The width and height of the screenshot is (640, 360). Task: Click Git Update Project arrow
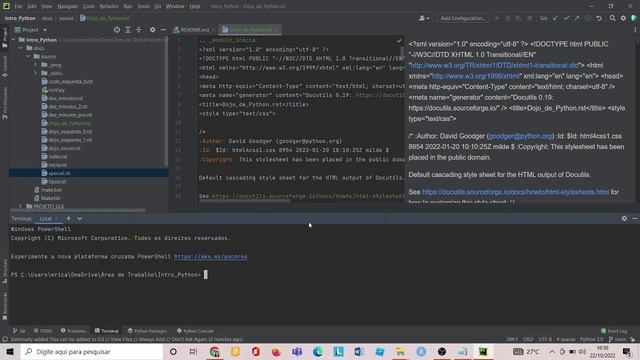(x=555, y=18)
